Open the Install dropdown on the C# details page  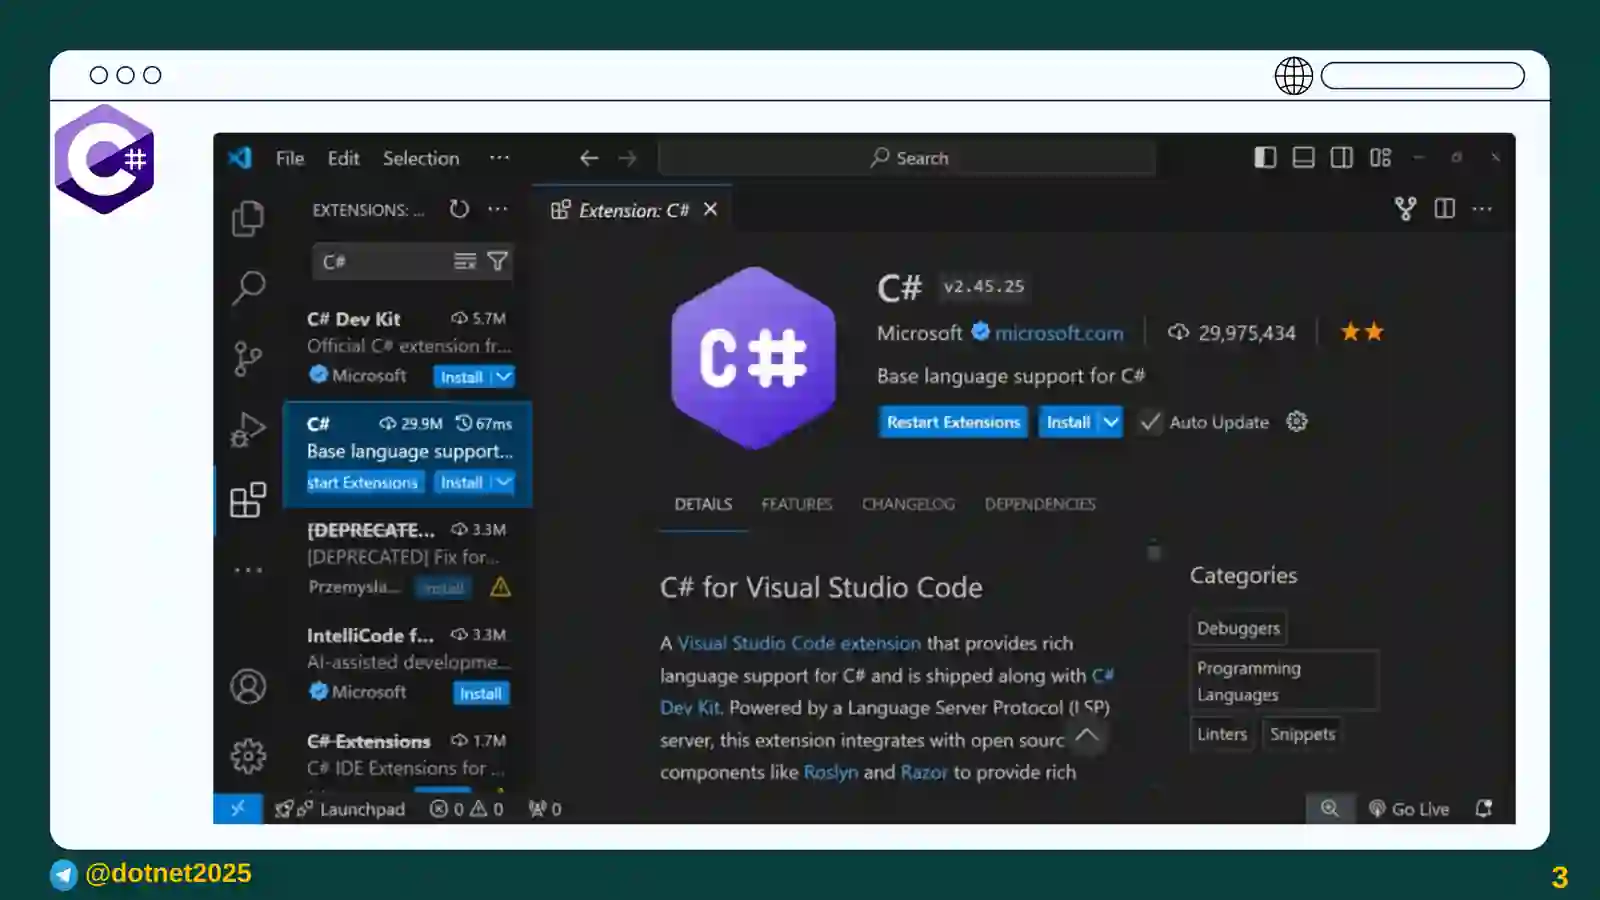click(1111, 422)
